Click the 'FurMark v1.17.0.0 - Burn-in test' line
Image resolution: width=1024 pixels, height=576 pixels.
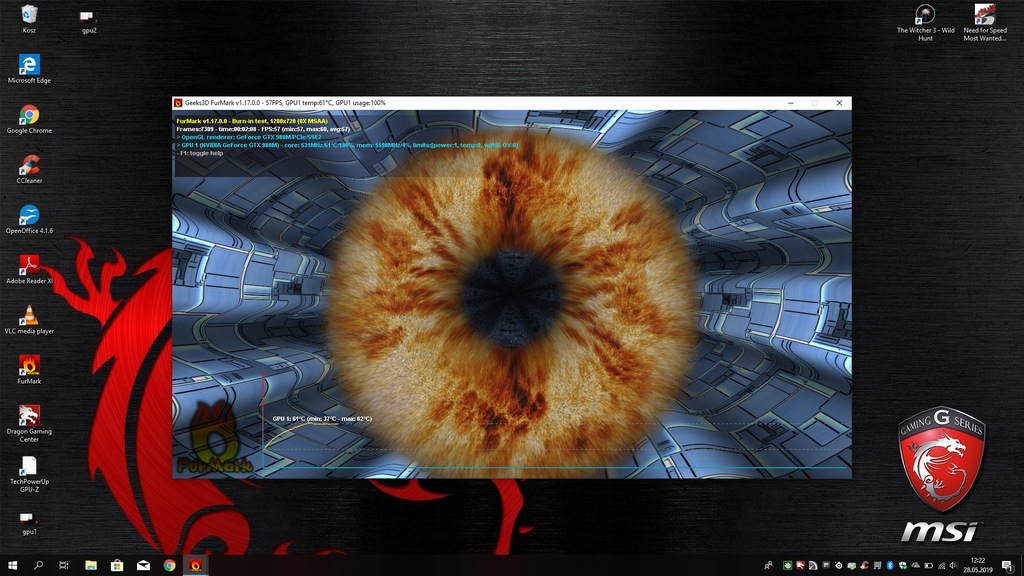[x=252, y=121]
